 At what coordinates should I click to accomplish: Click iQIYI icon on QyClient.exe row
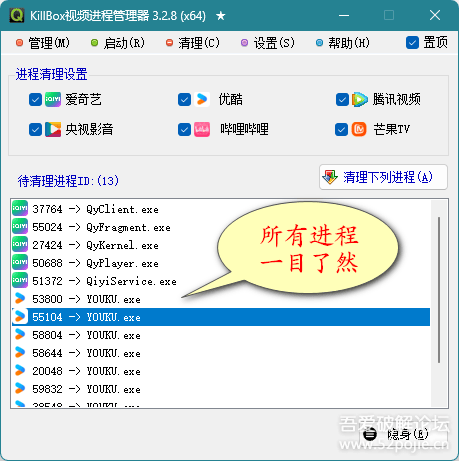tap(20, 208)
